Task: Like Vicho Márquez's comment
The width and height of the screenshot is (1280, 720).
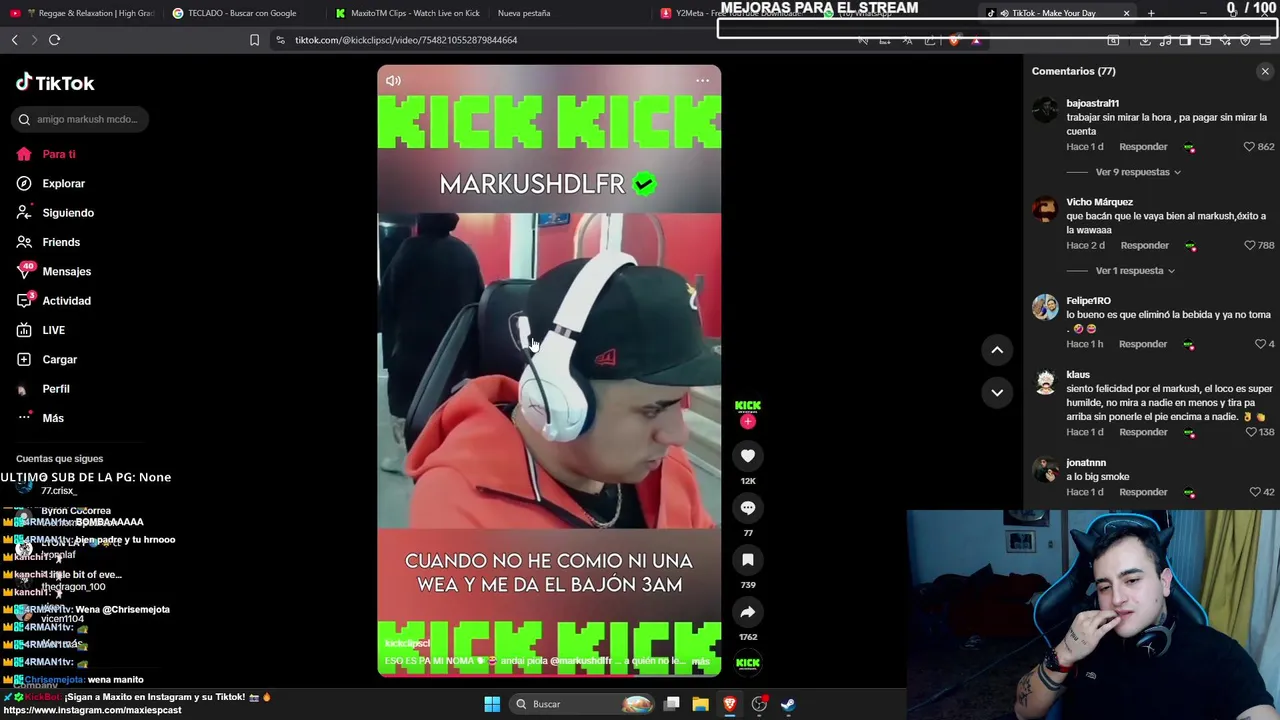Action: [1249, 246]
